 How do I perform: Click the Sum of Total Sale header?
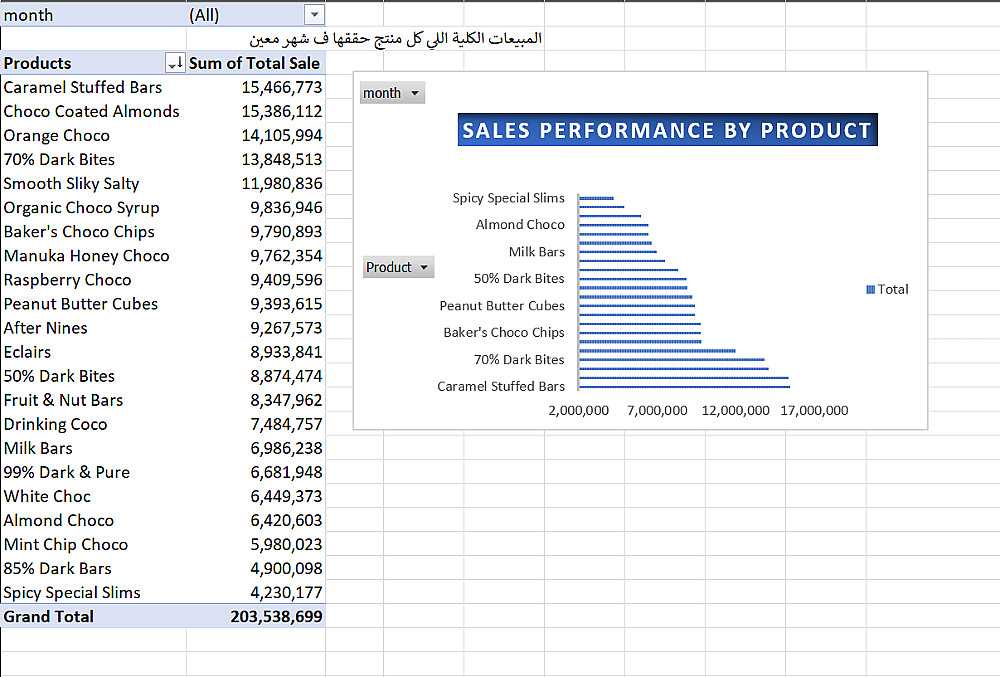254,64
